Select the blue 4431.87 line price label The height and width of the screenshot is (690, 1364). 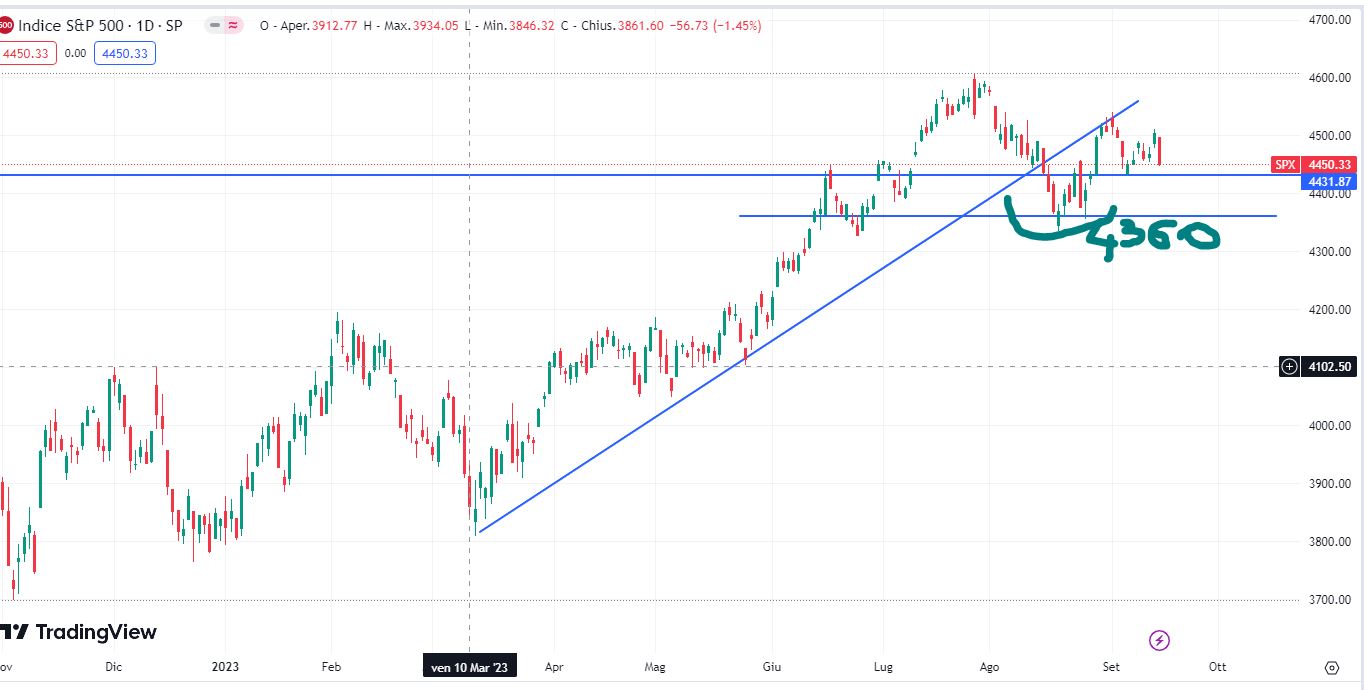(1330, 182)
